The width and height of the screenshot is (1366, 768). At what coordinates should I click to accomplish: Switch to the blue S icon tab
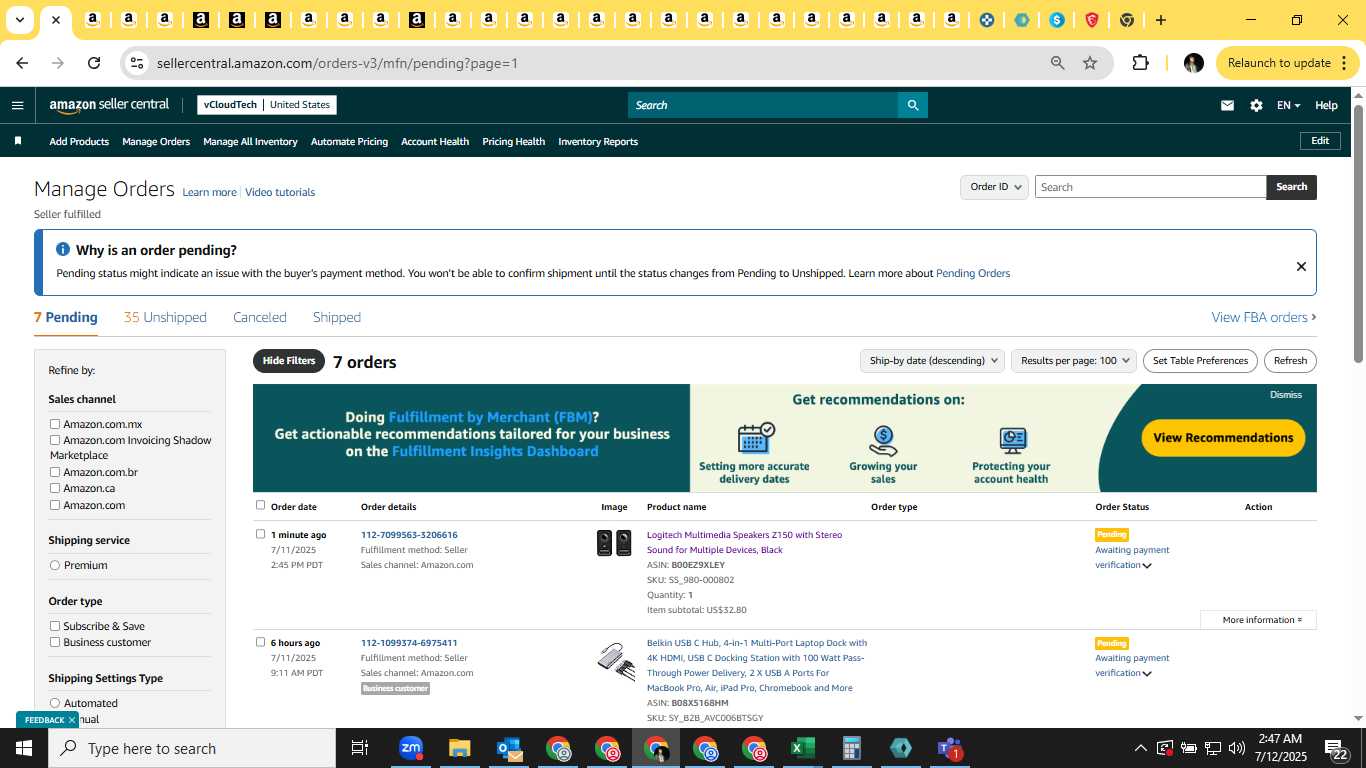1057,20
